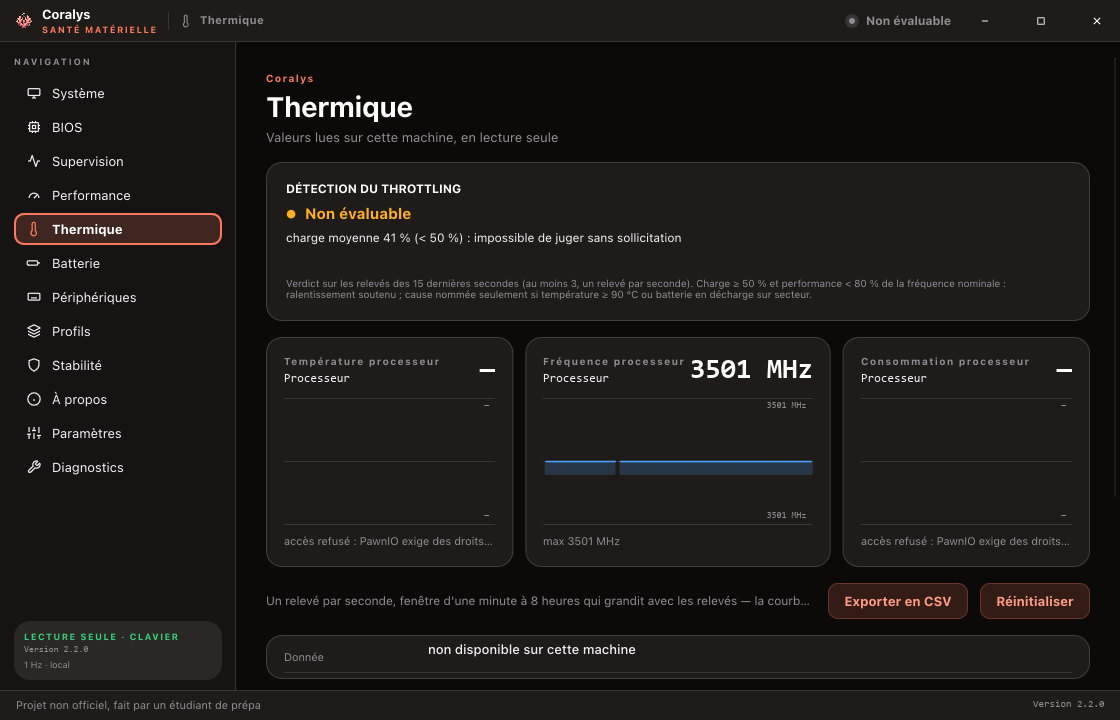Image resolution: width=1120 pixels, height=720 pixels.
Task: Select the Batterie navigation item
Action: click(118, 264)
